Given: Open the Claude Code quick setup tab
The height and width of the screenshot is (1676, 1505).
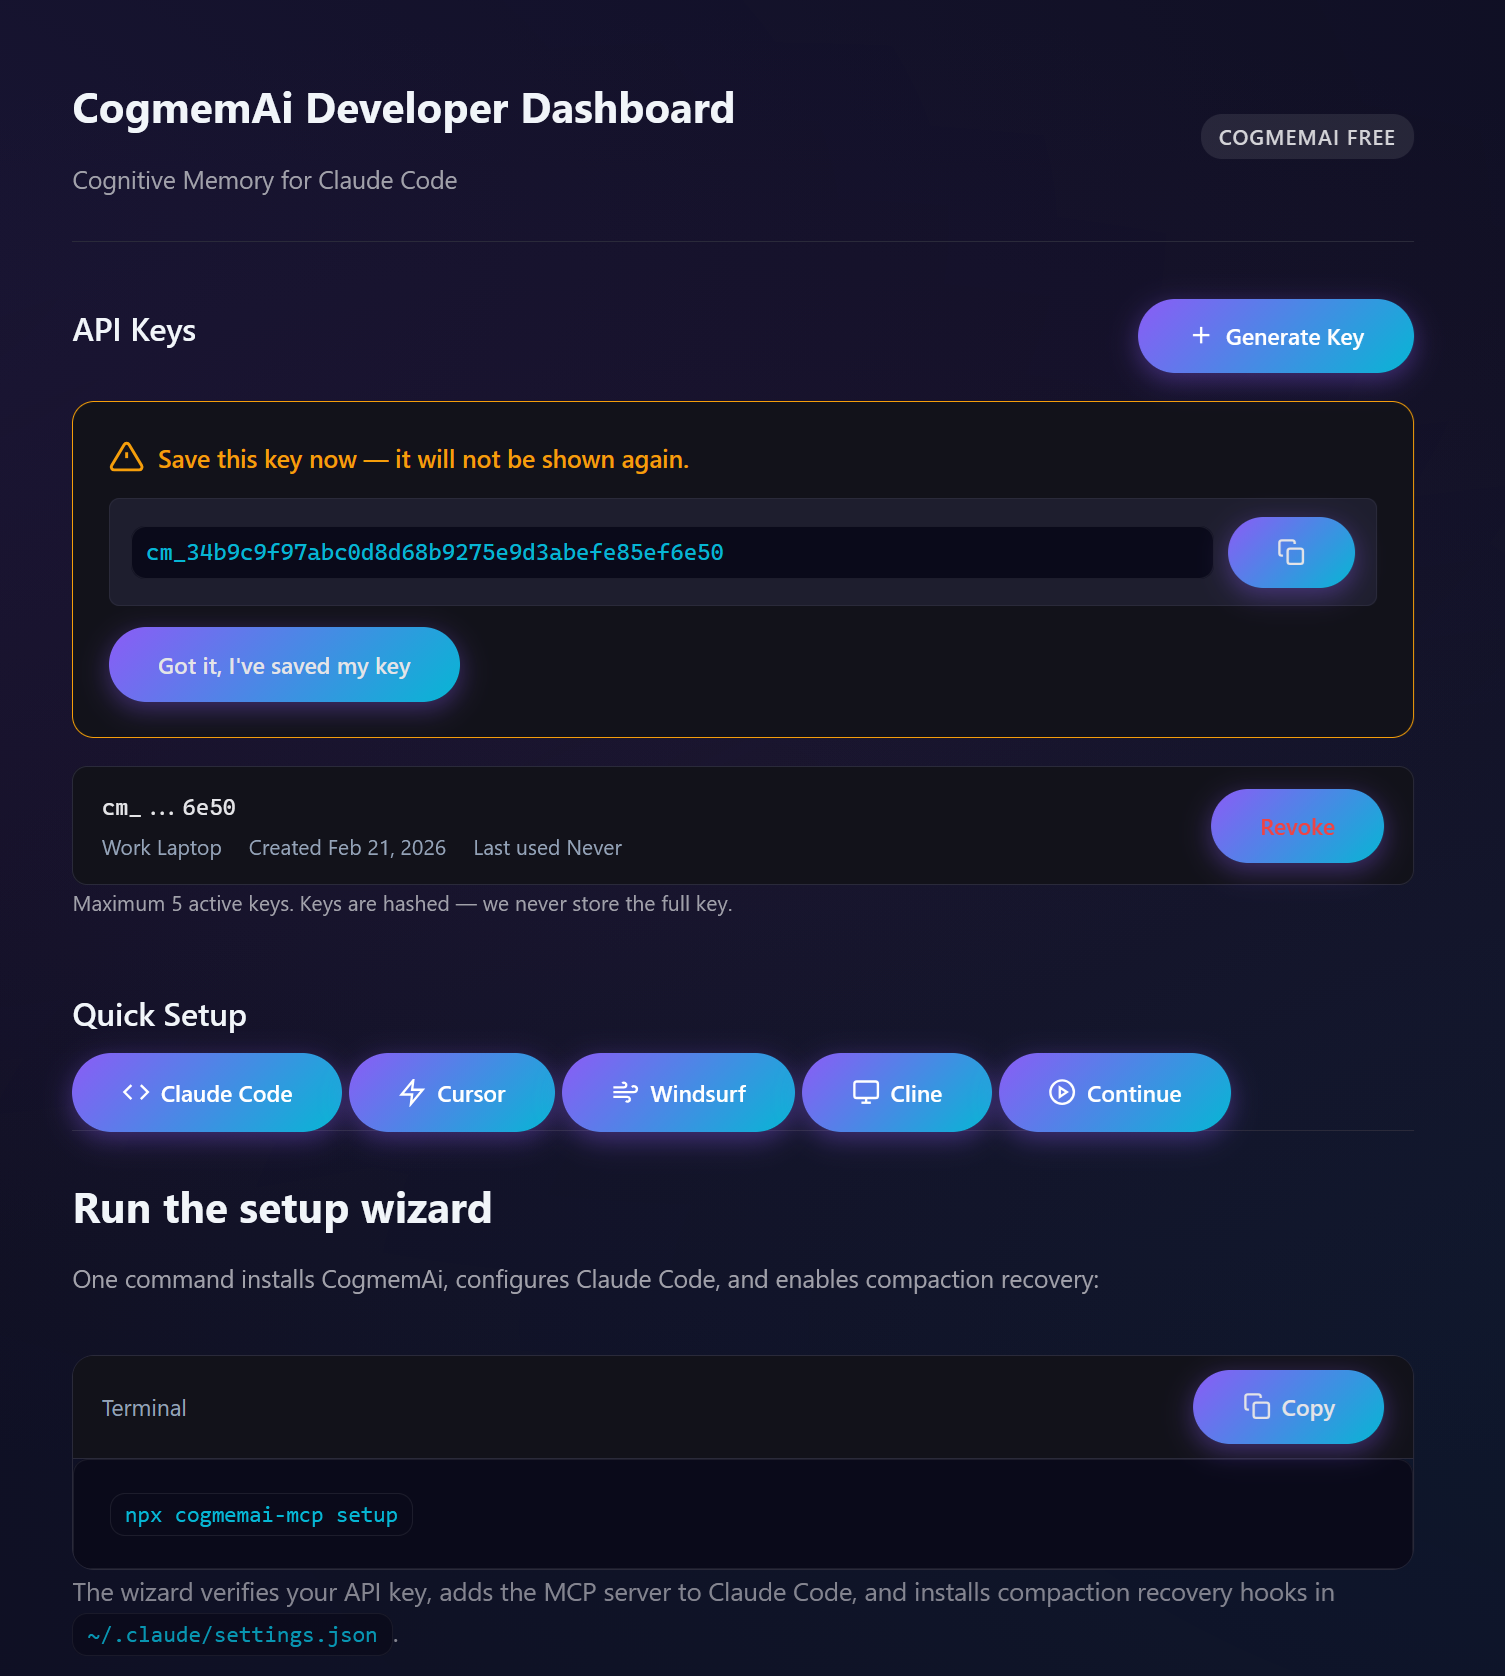Looking at the screenshot, I should coord(206,1092).
